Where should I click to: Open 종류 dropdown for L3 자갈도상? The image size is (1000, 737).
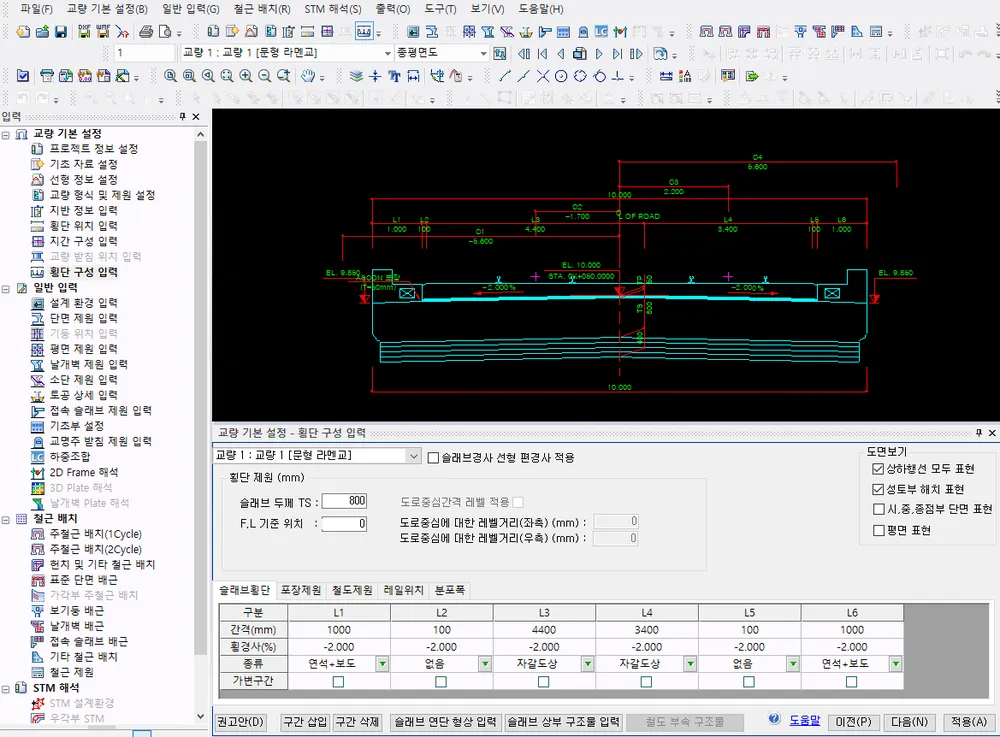coord(587,664)
